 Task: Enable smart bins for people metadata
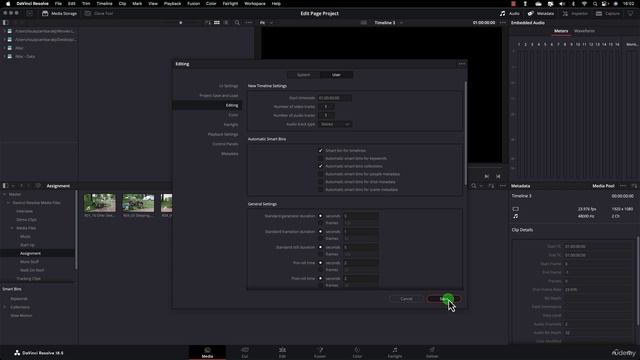[320, 174]
